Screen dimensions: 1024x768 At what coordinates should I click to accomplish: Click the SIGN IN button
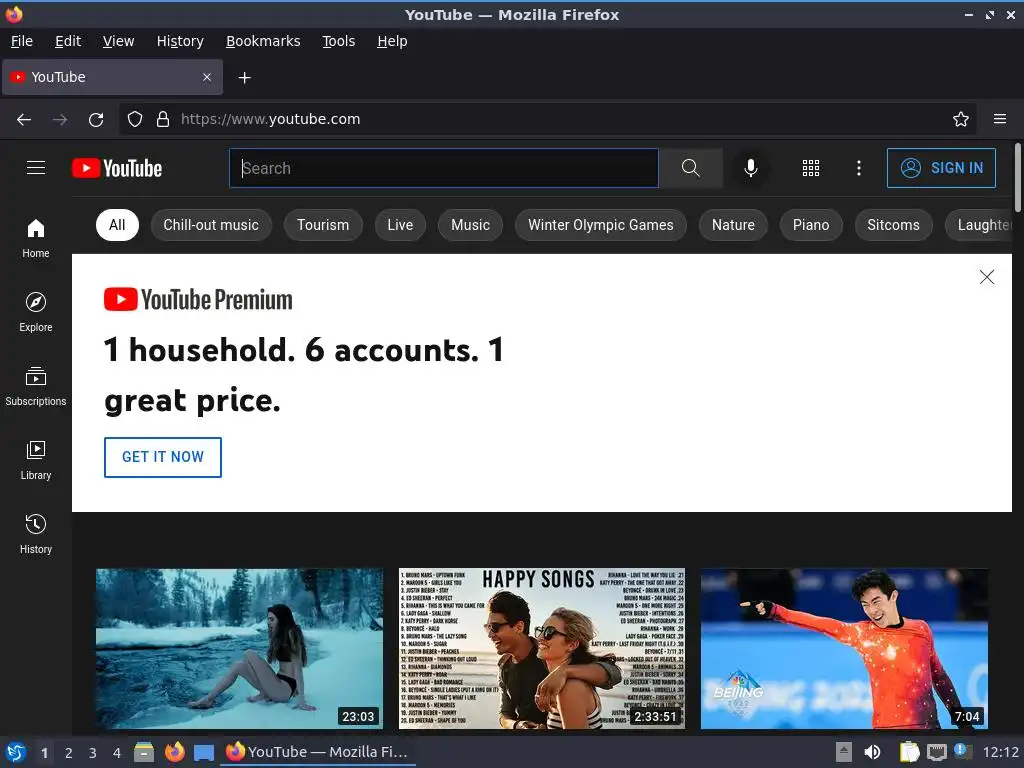tap(941, 168)
